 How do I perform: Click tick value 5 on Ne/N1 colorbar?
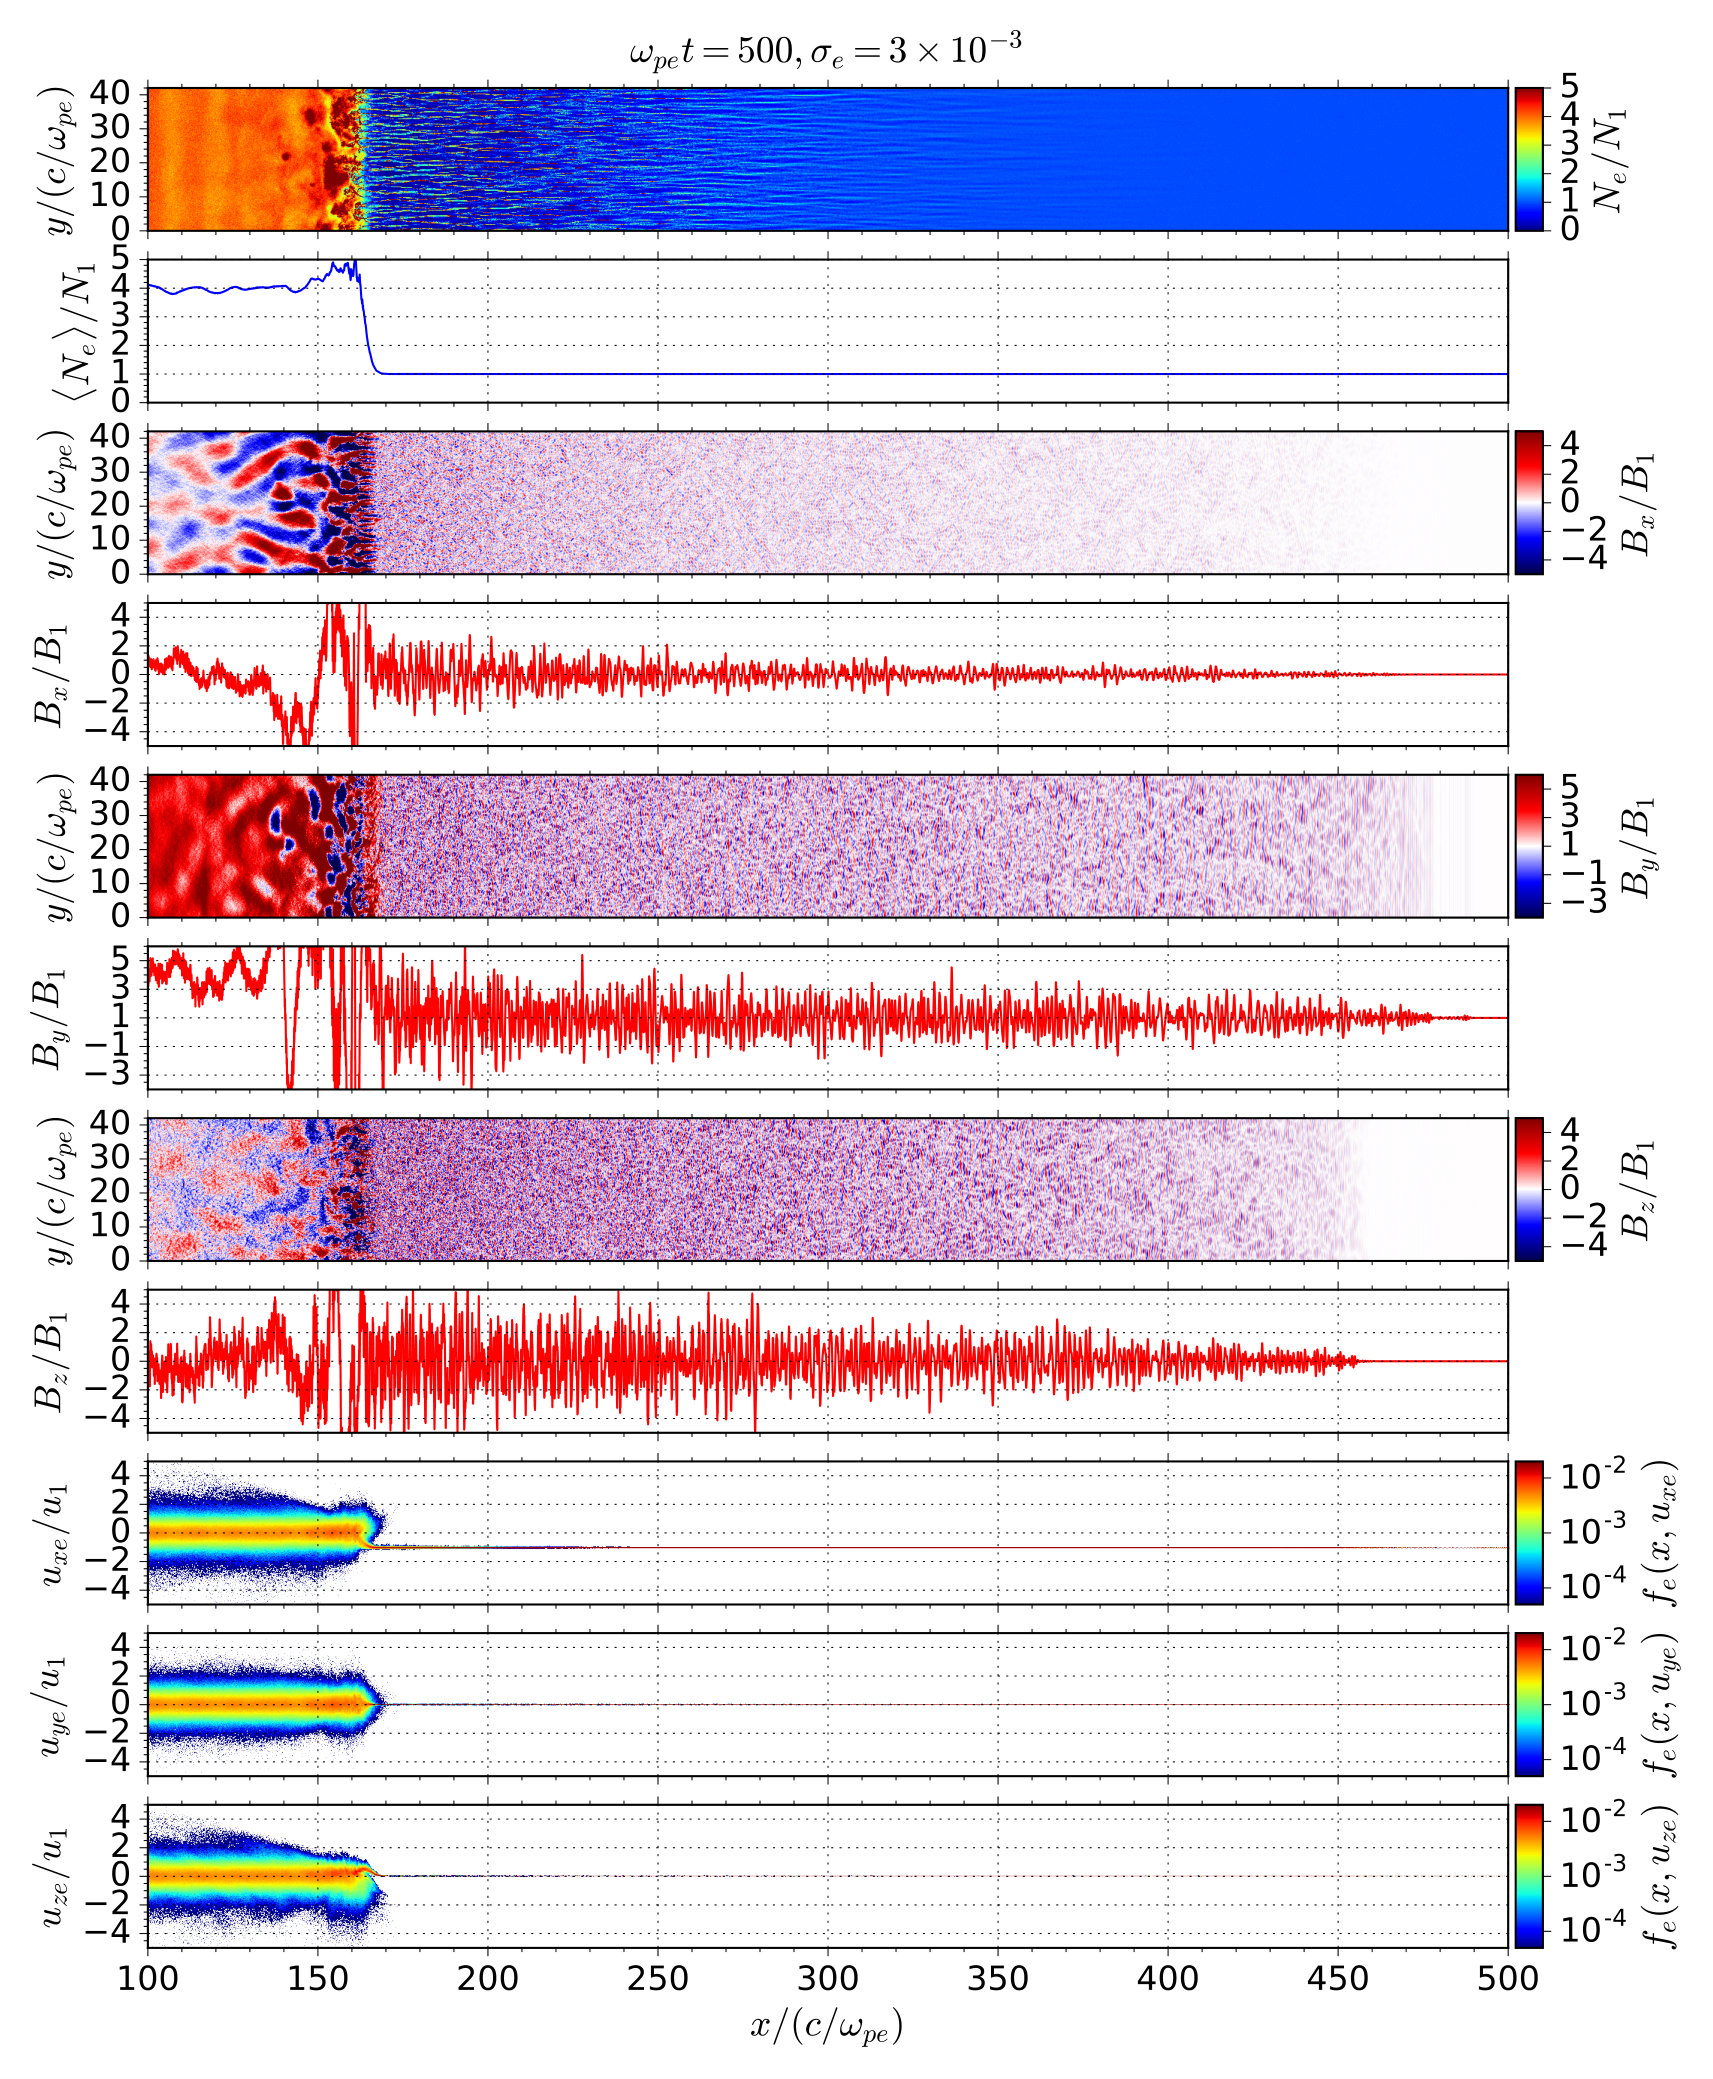pyautogui.click(x=1570, y=89)
